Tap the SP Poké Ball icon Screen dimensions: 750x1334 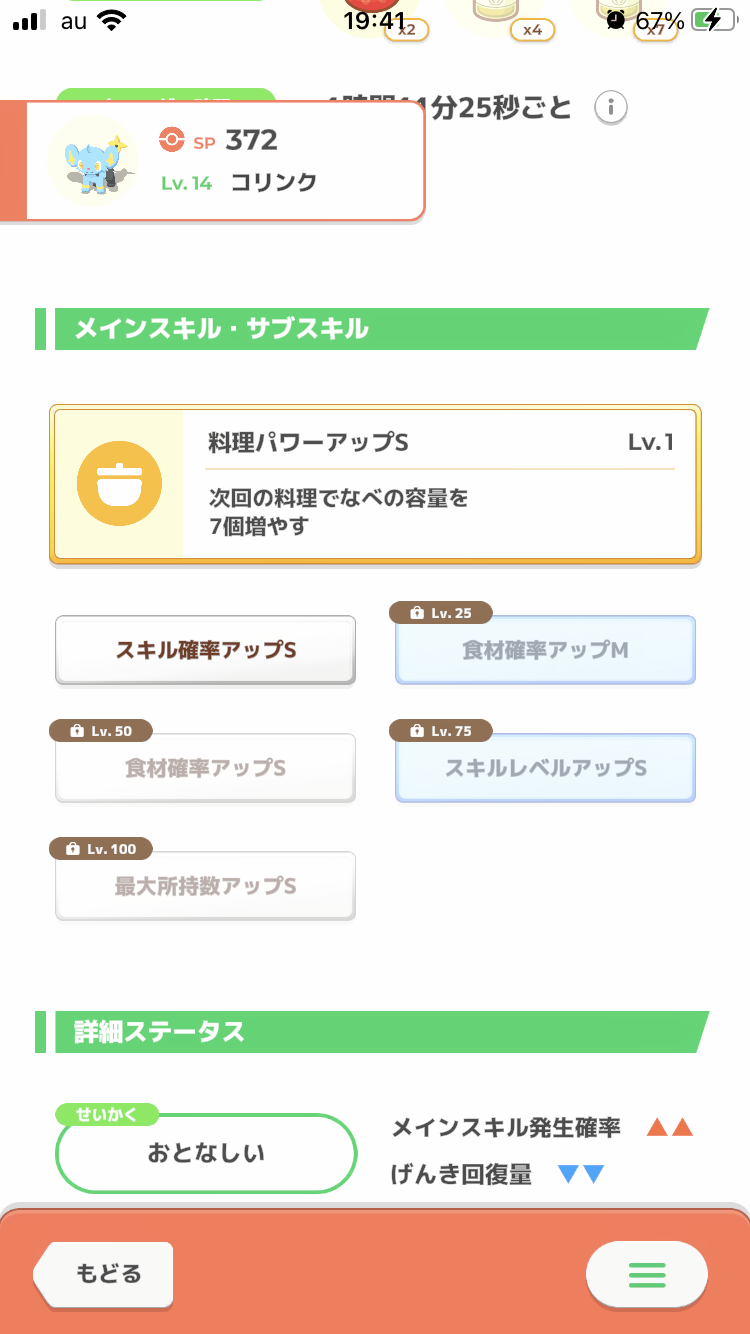172,141
